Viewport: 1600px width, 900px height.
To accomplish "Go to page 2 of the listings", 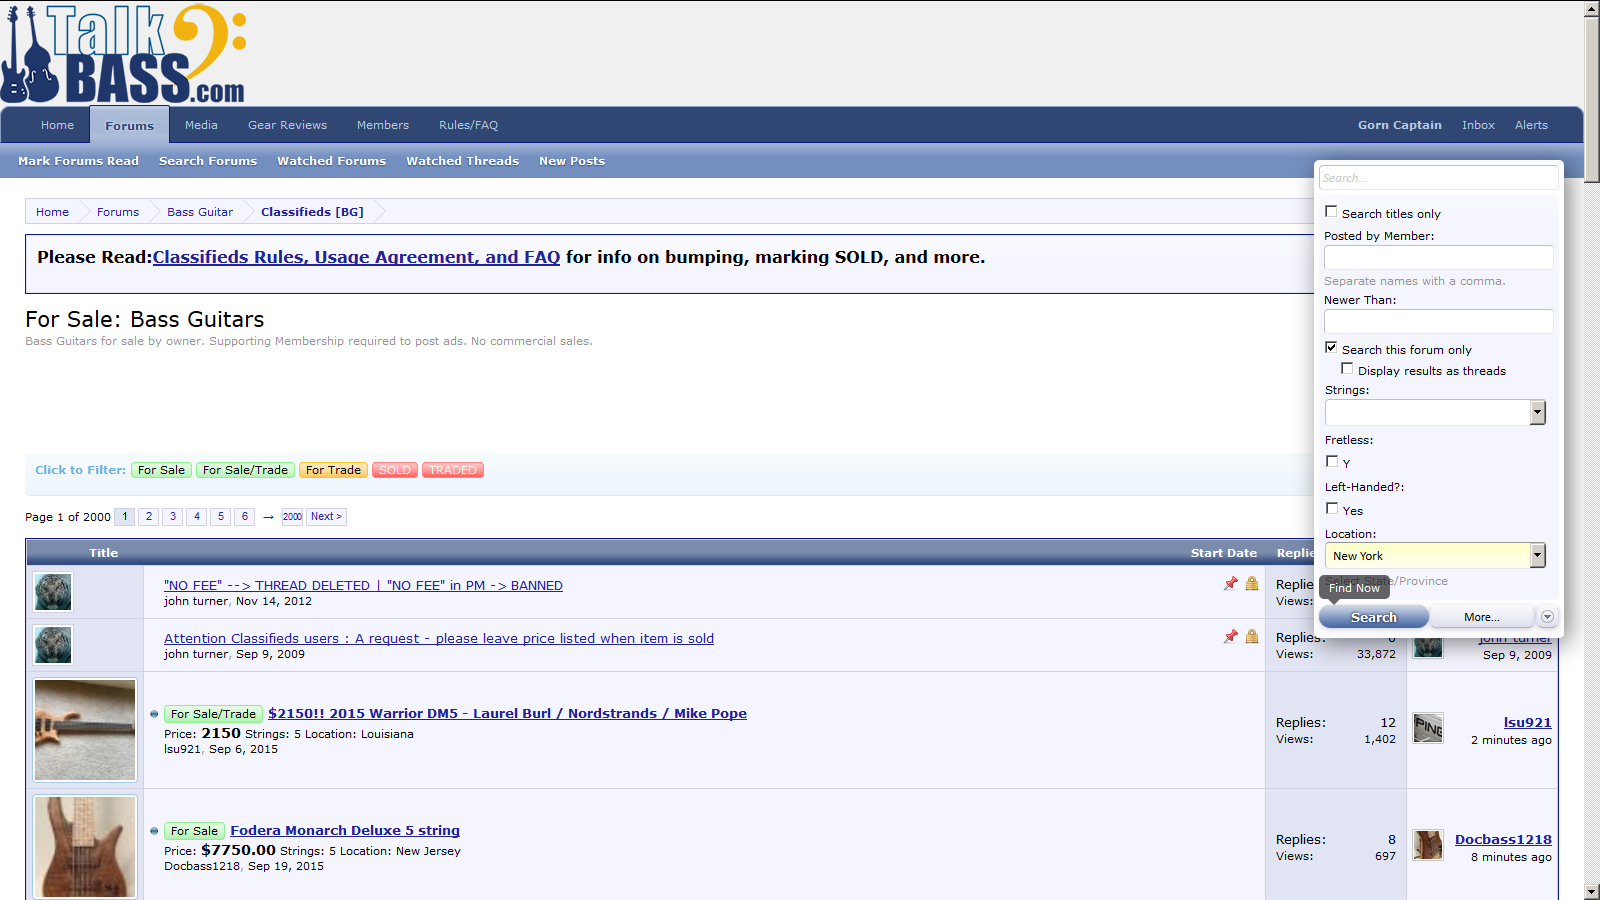I will 149,517.
